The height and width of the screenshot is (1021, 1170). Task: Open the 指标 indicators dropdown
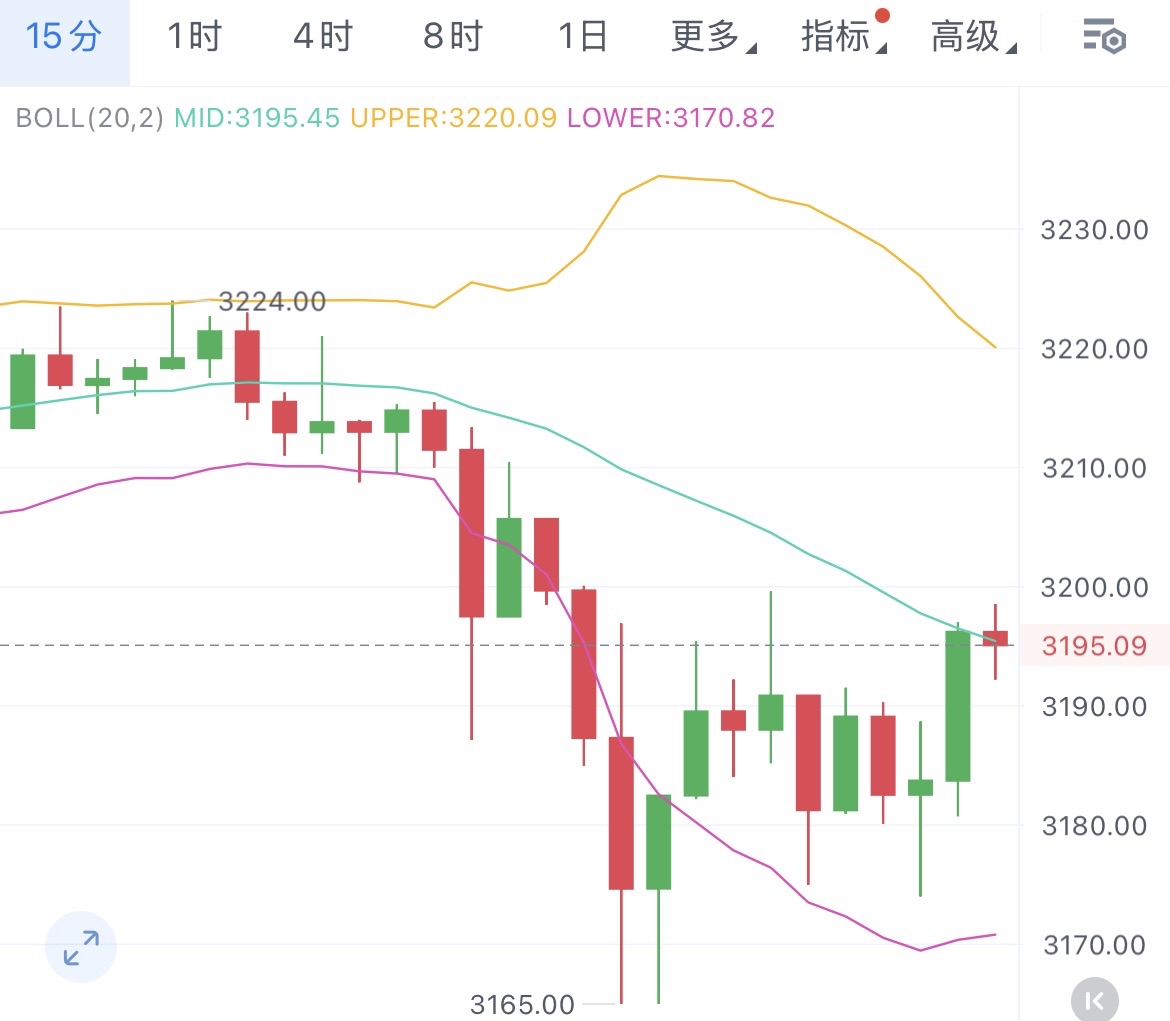coord(842,38)
